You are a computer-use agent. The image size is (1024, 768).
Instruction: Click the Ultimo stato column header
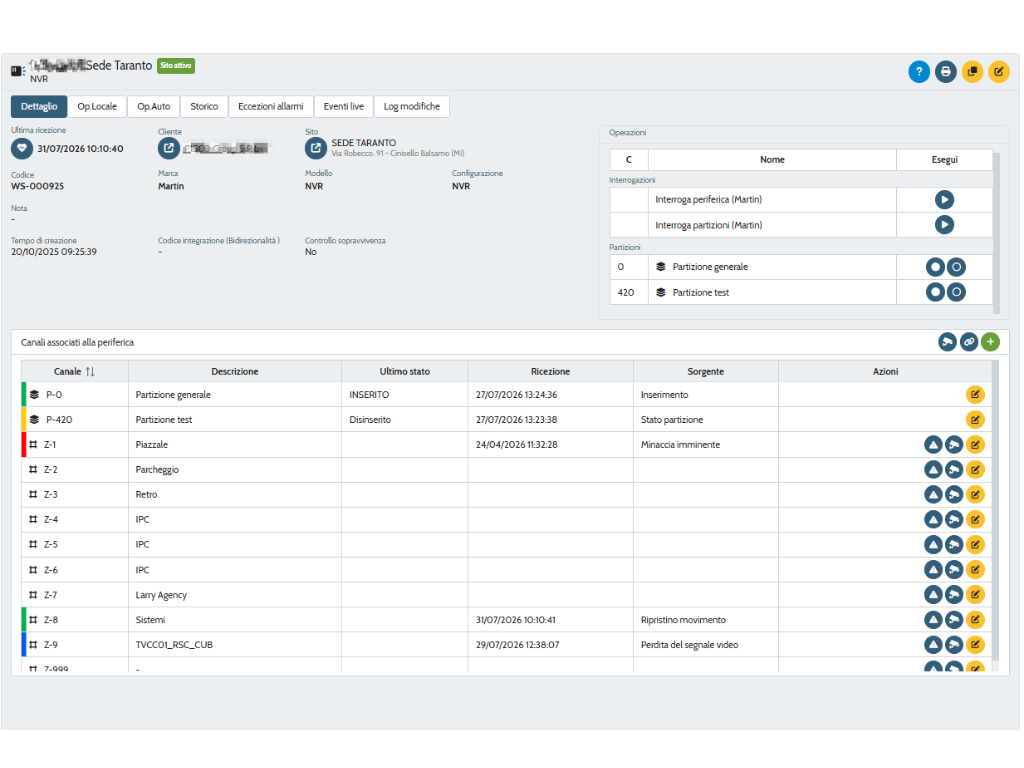pyautogui.click(x=405, y=372)
